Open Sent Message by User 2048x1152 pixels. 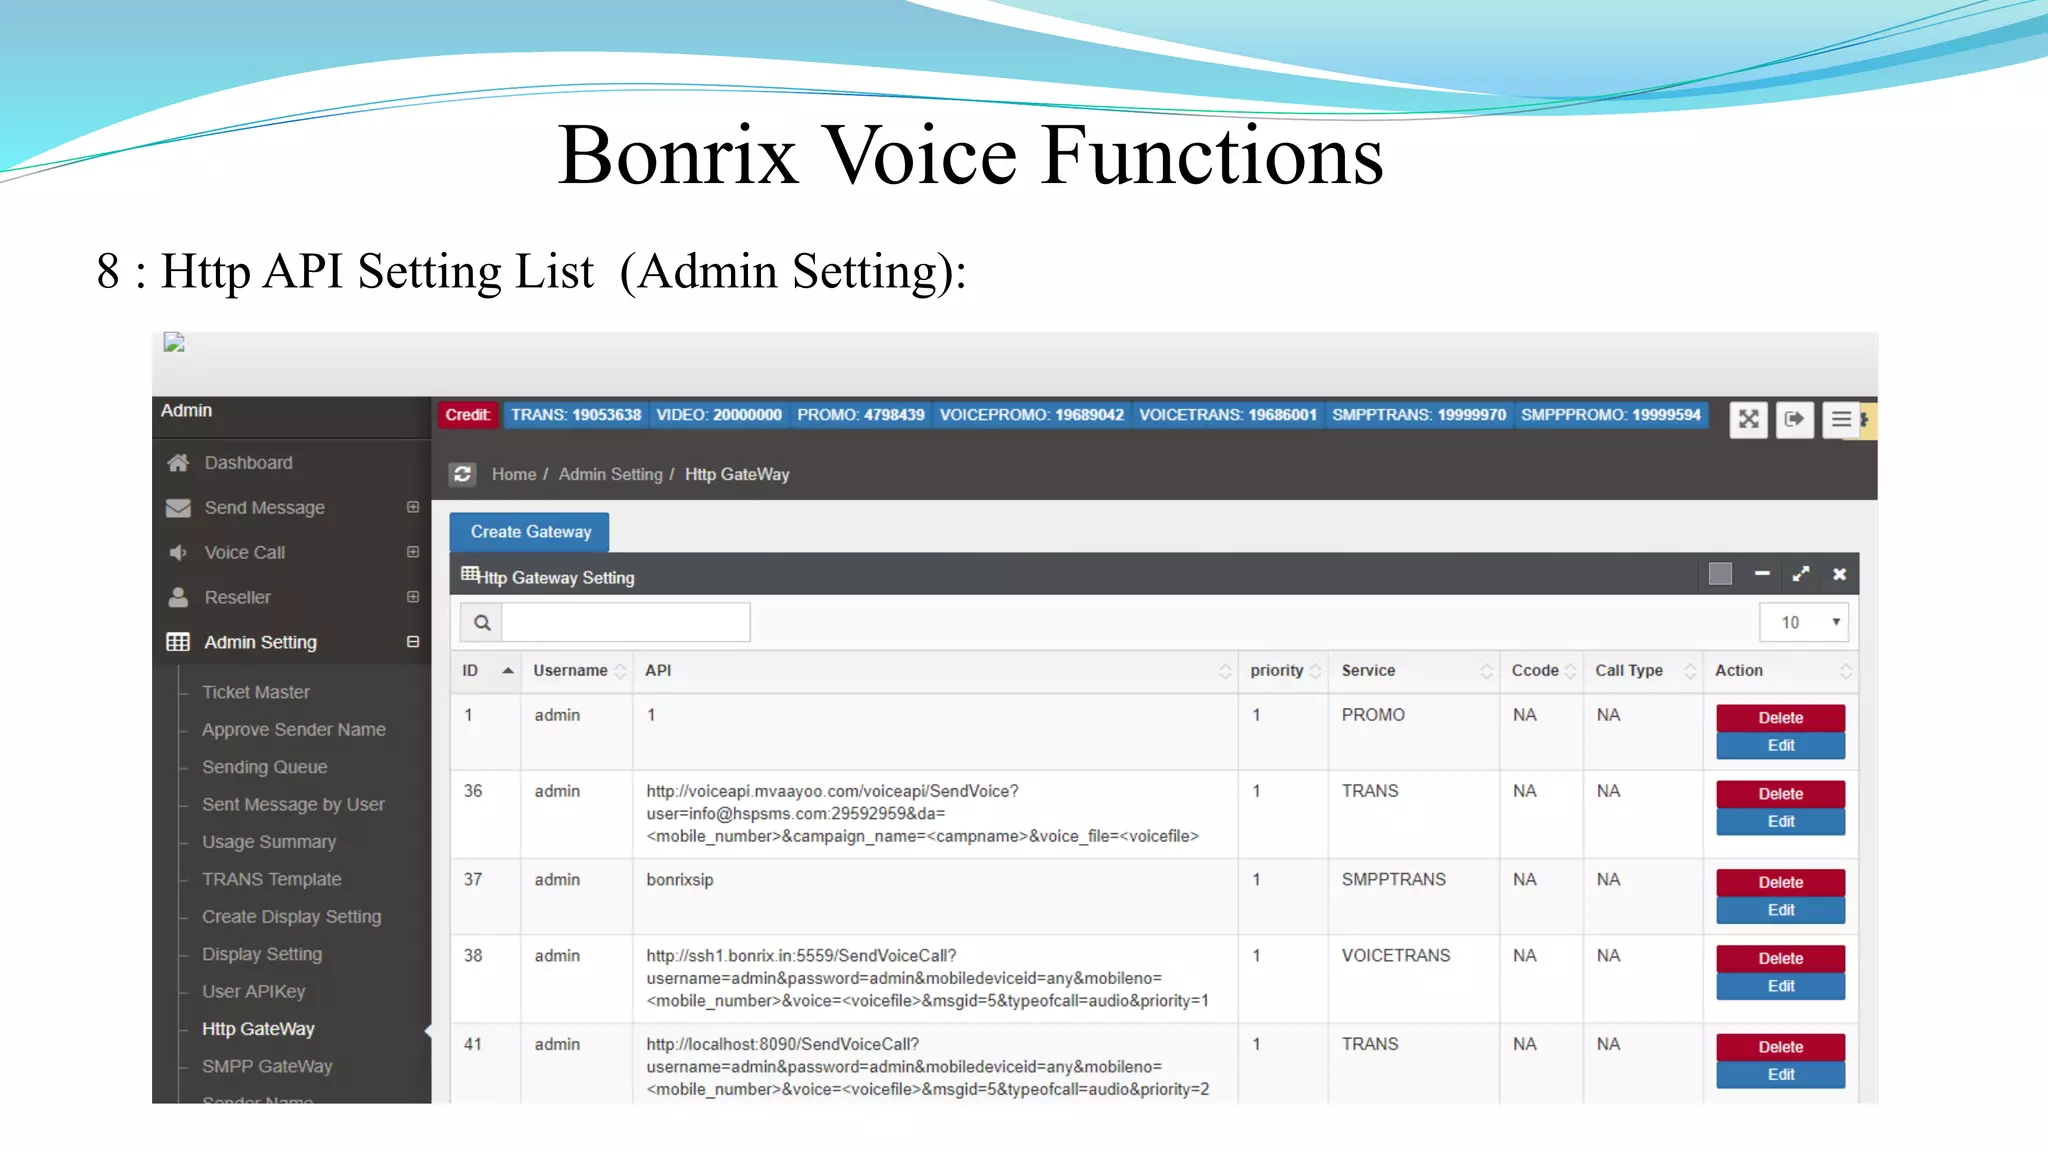coord(293,804)
